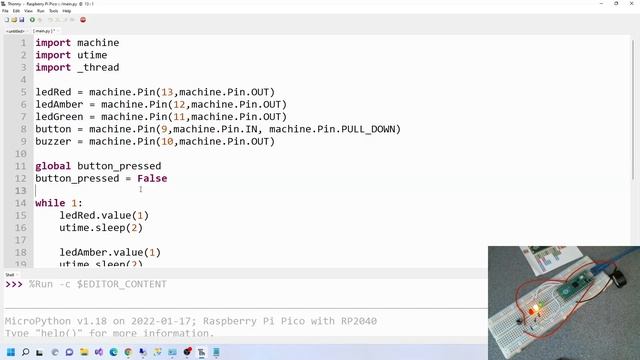Open the Tools menu
Screen dimensions: 640x360
(53, 11)
